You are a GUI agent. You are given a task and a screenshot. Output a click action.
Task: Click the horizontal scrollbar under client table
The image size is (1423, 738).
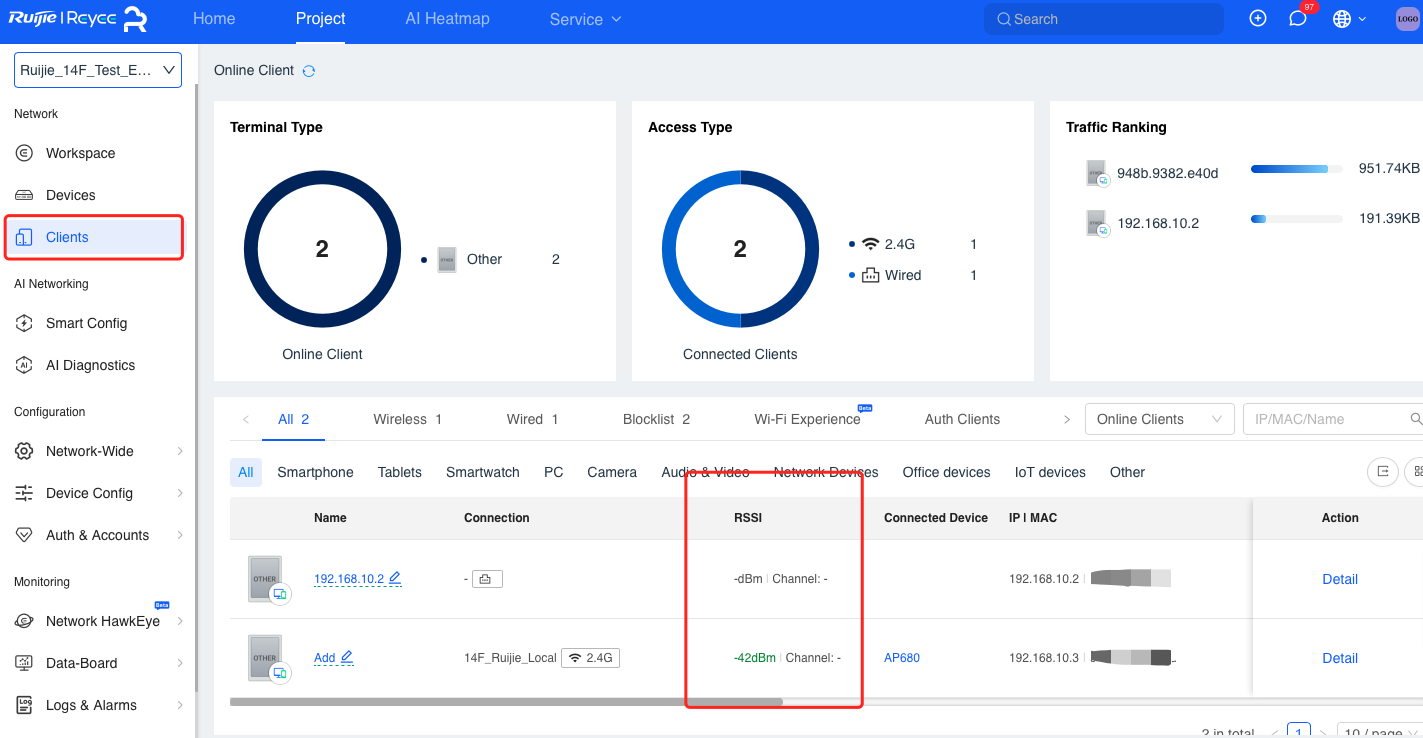coord(505,702)
